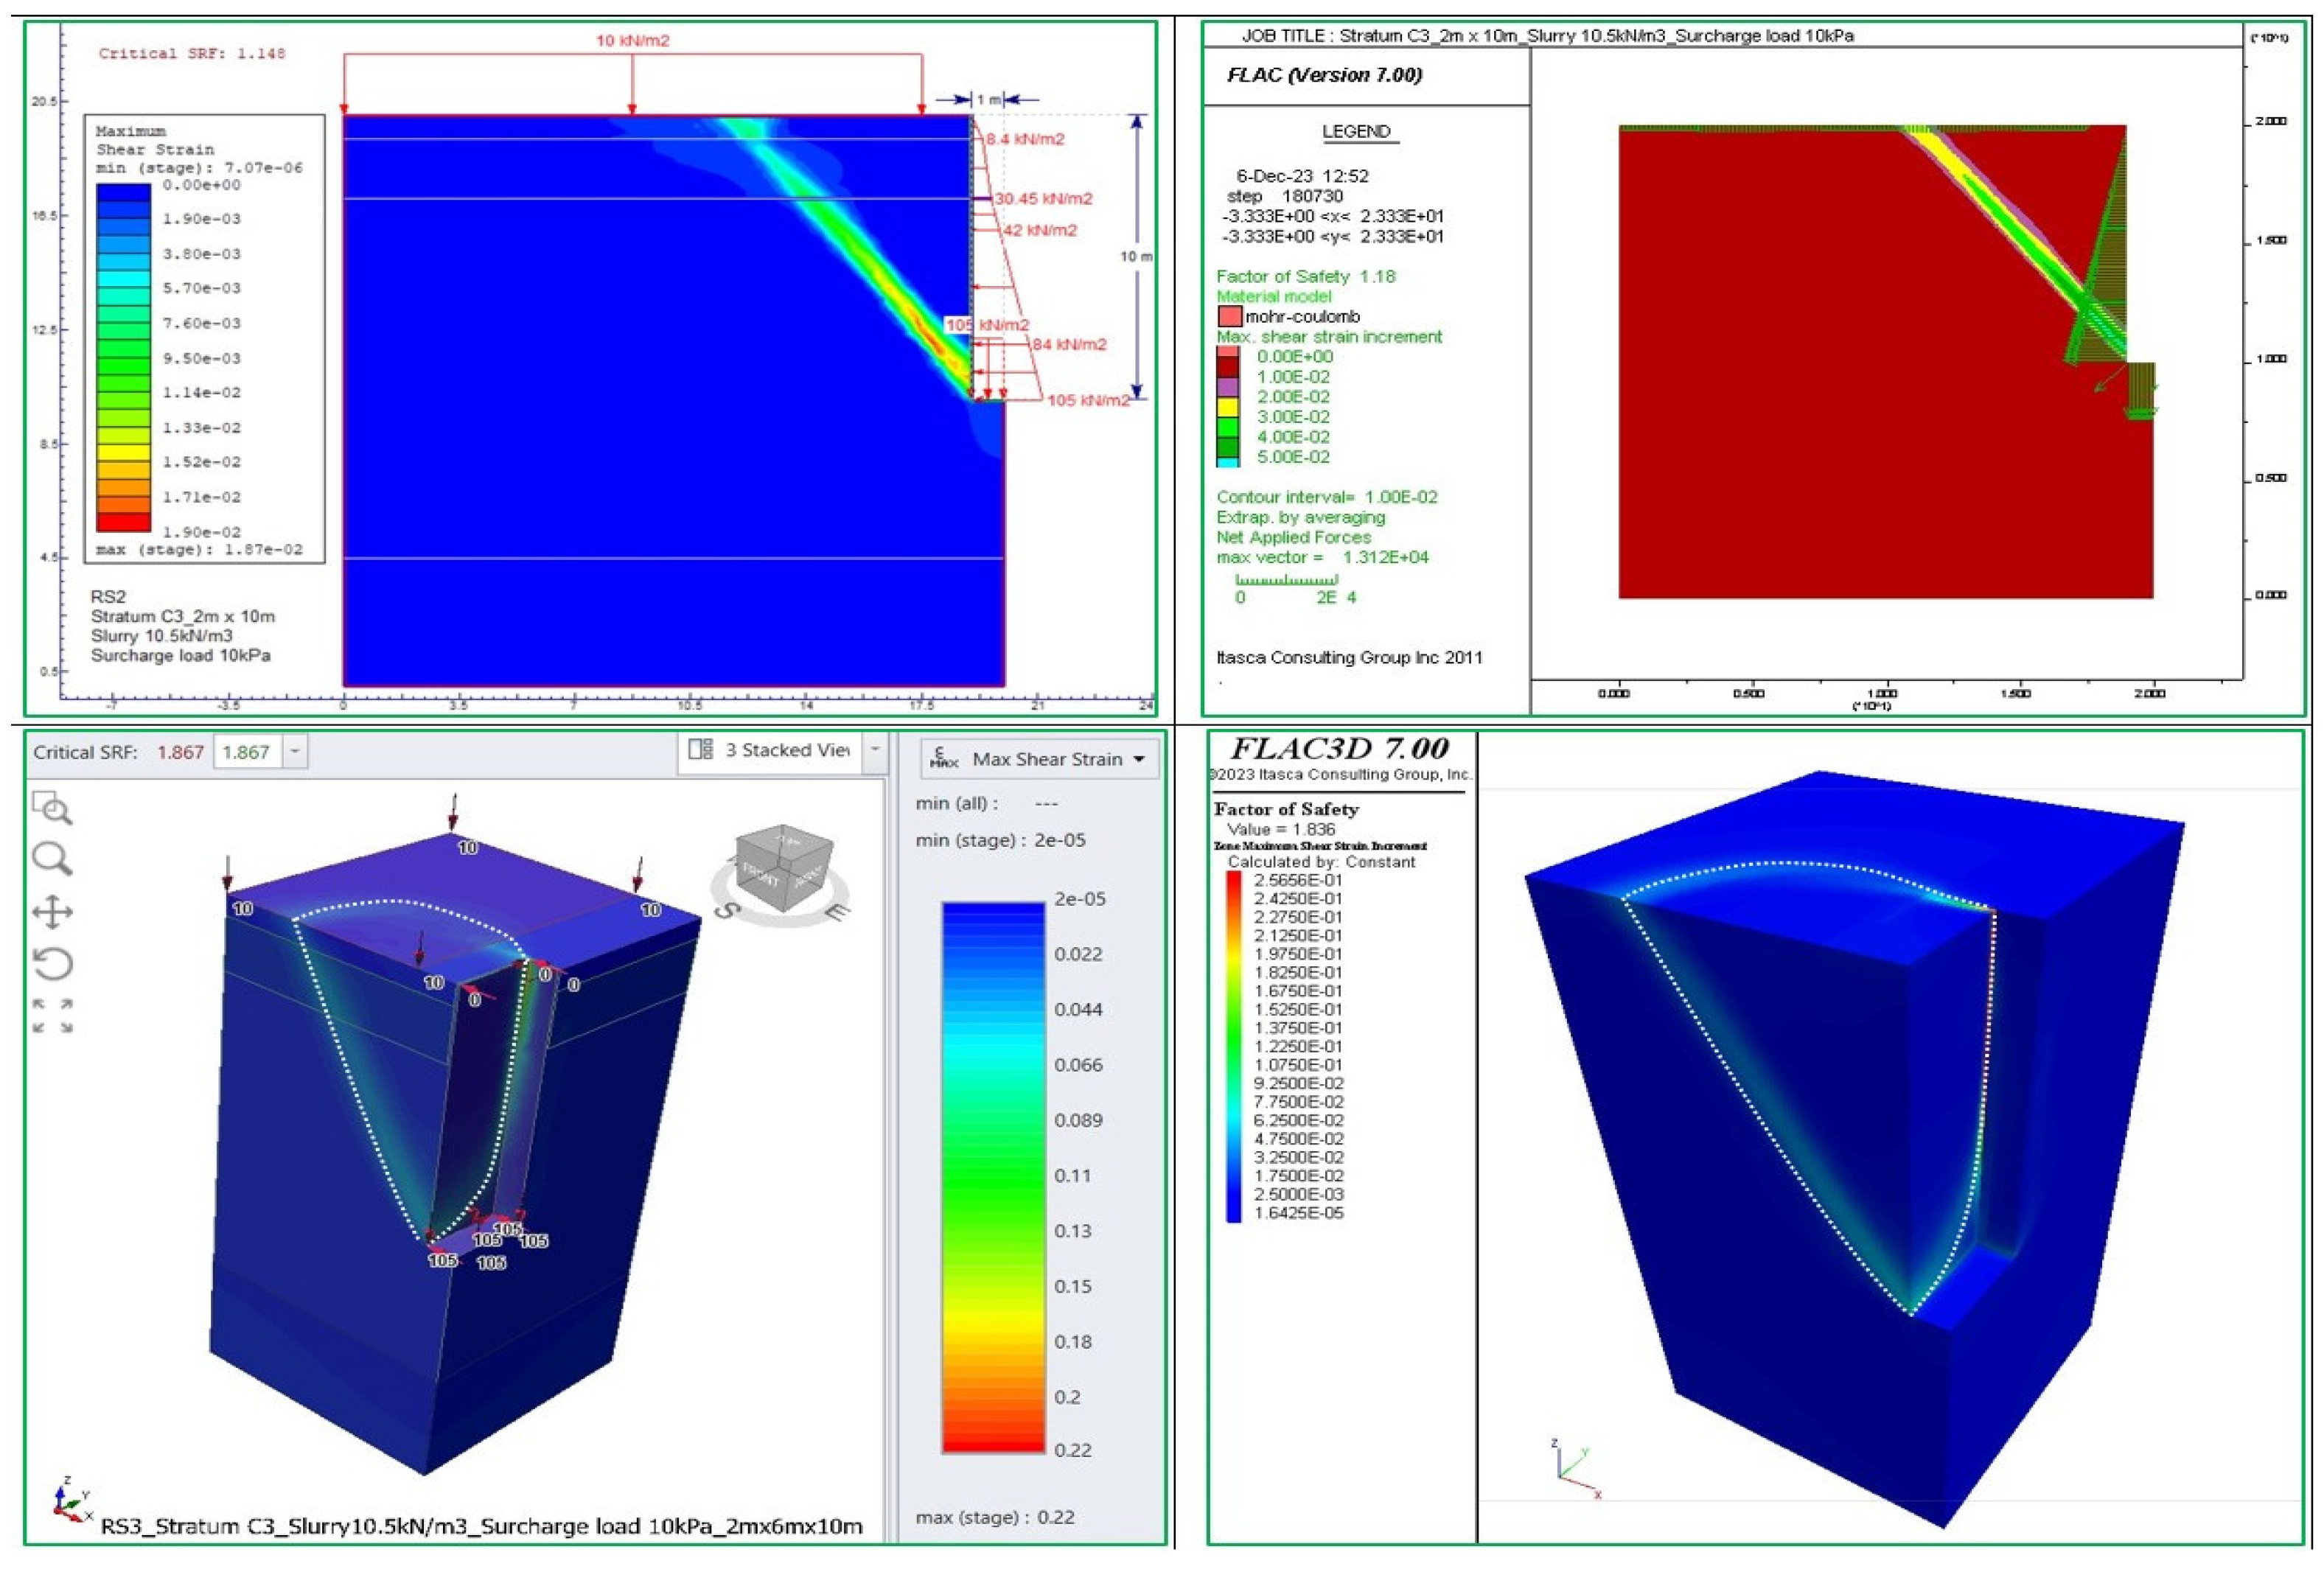Open the Critical SRF dropdown arrow
The height and width of the screenshot is (1572, 2324).
[x=295, y=752]
